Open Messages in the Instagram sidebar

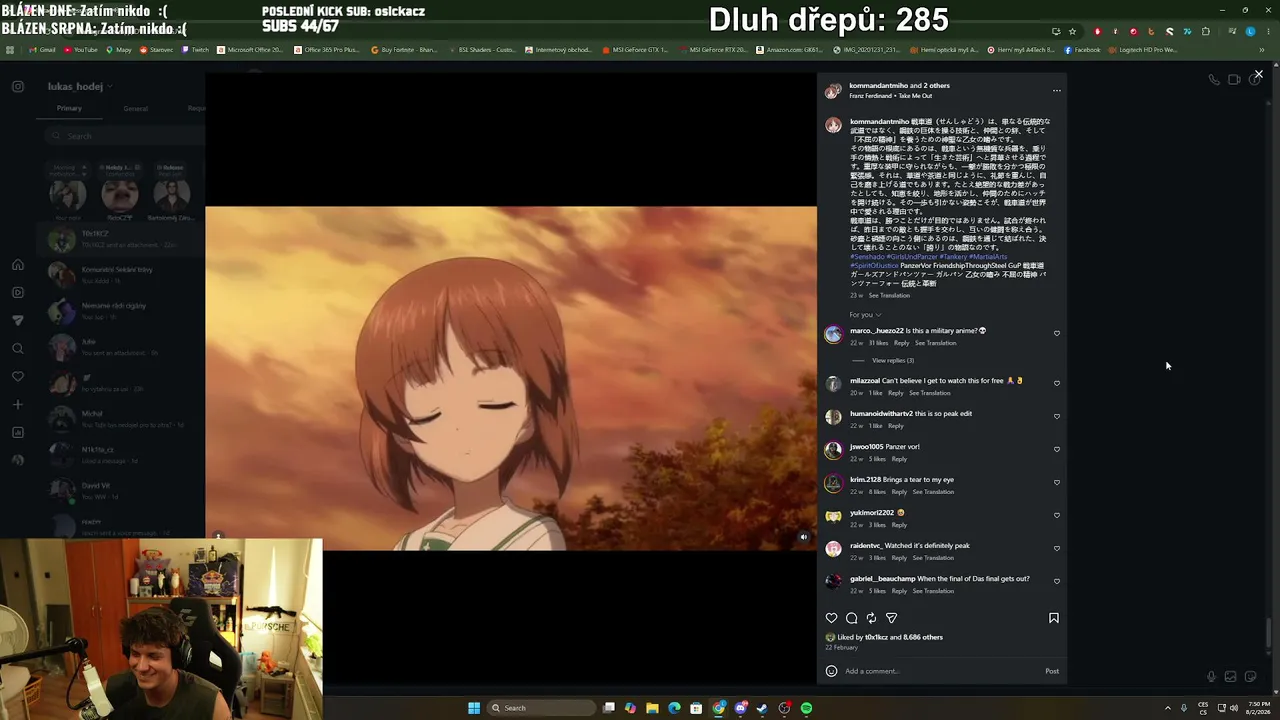[18, 321]
